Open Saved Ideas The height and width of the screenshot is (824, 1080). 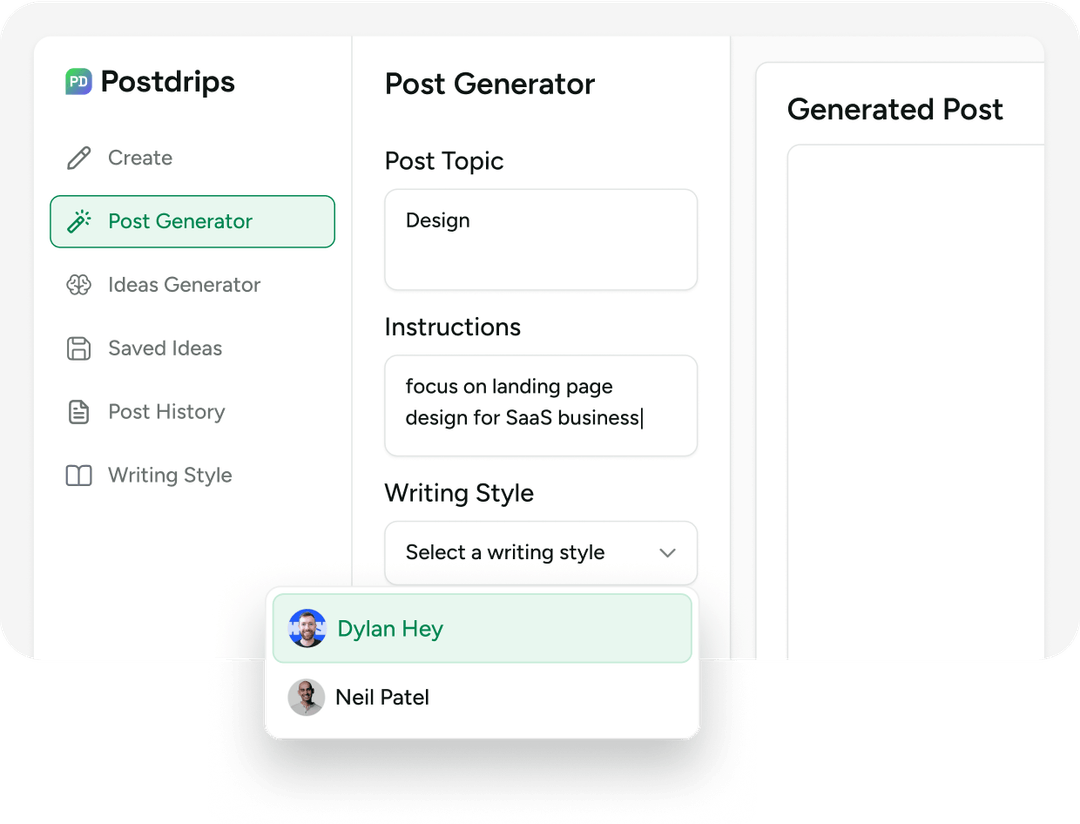[165, 348]
